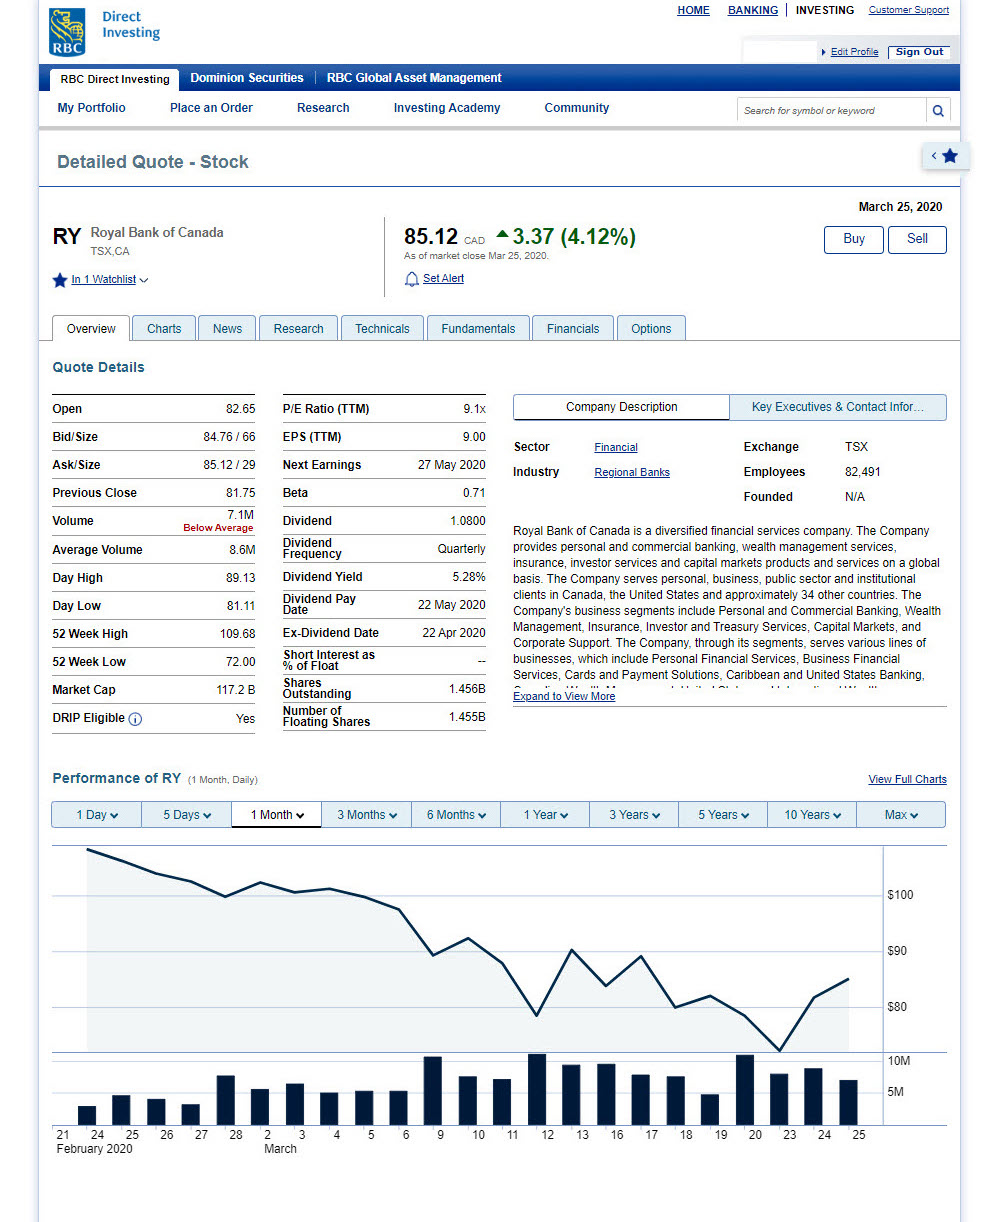This screenshot has width=995, height=1222.
Task: Click the Buy button
Action: [854, 239]
